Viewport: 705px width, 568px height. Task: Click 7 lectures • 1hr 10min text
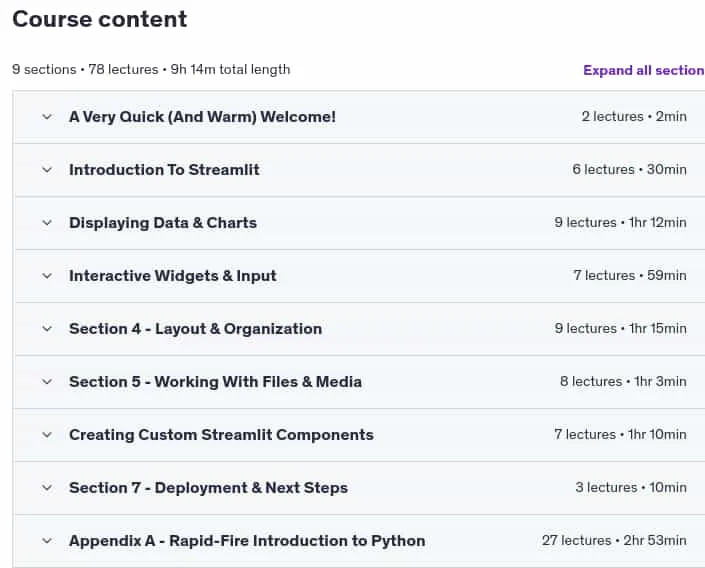pos(620,435)
